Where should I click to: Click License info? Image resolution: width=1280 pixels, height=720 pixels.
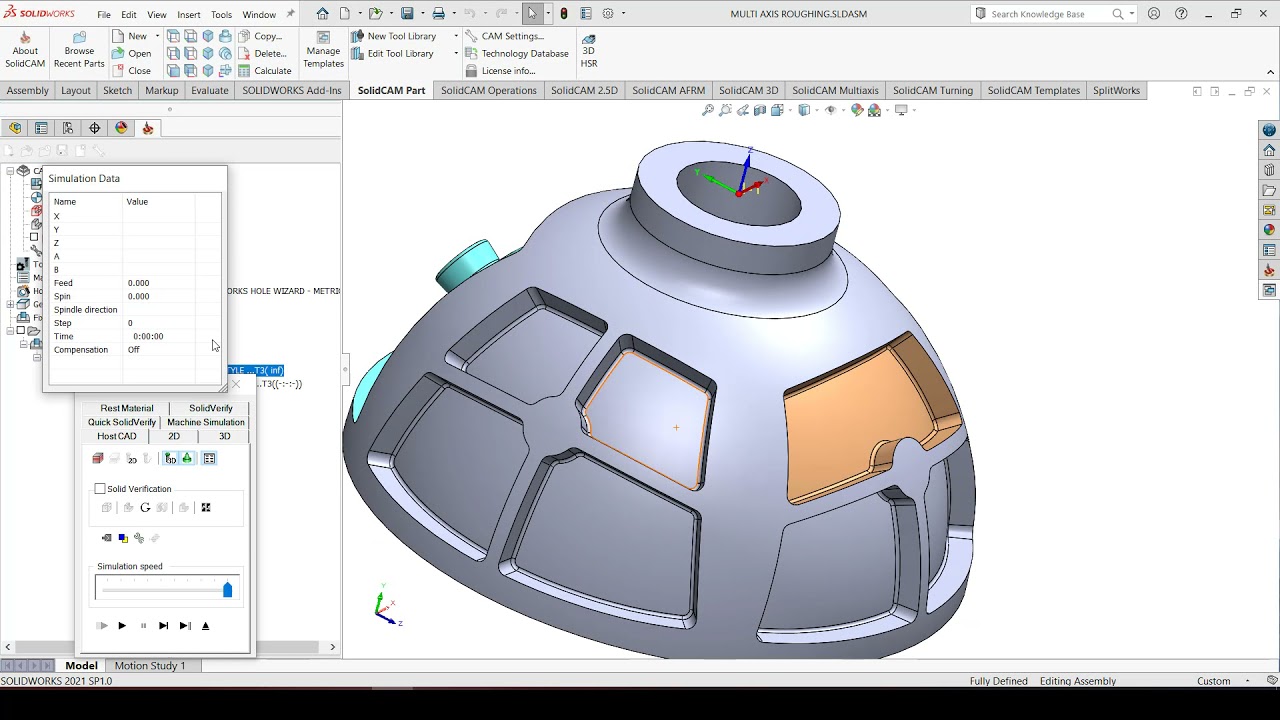click(499, 71)
